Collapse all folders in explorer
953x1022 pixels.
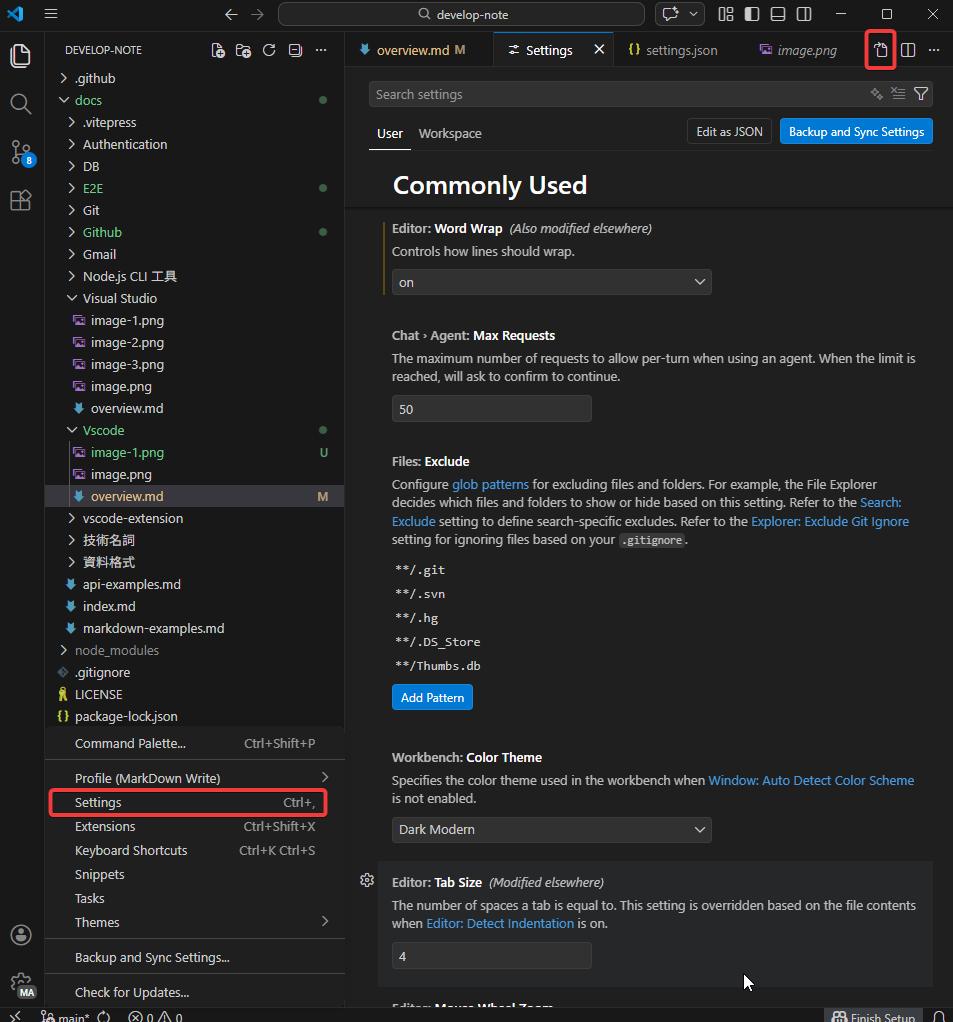(x=295, y=50)
